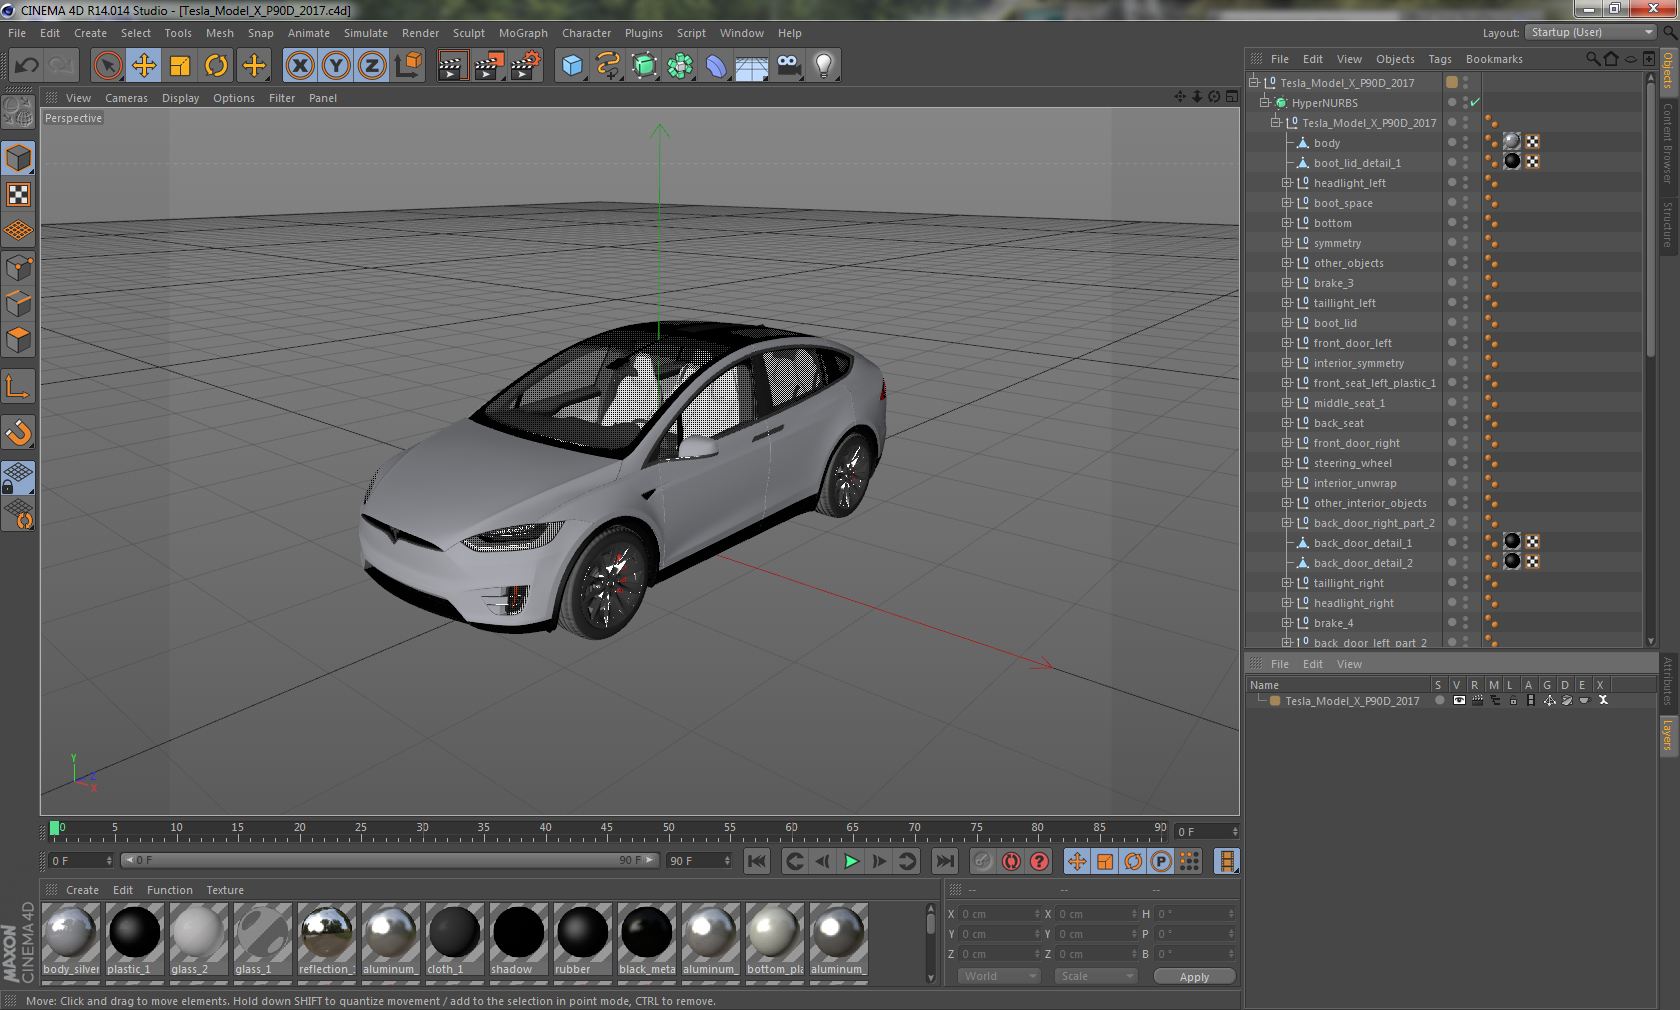Render the active view
Image resolution: width=1680 pixels, height=1010 pixels.
point(452,66)
